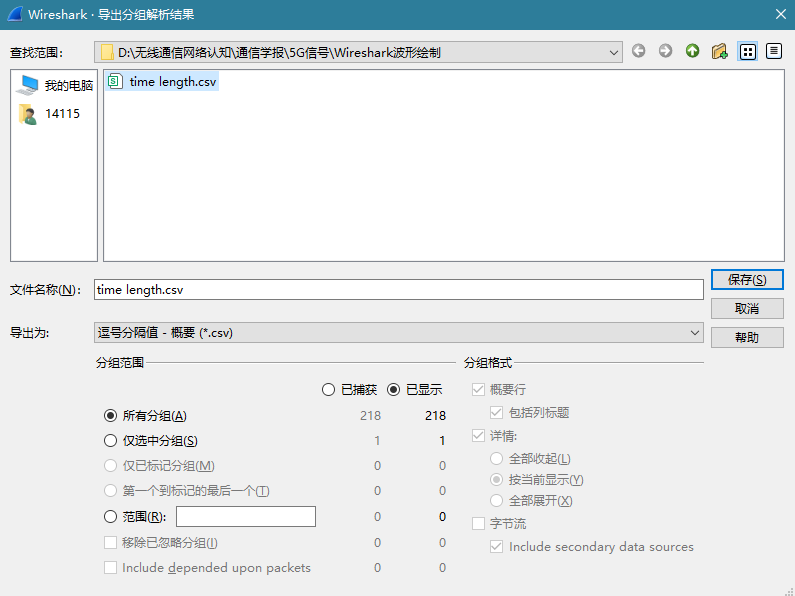Screen dimensions: 795x596
Task: Toggle the 详情 checkbox
Action: point(478,436)
